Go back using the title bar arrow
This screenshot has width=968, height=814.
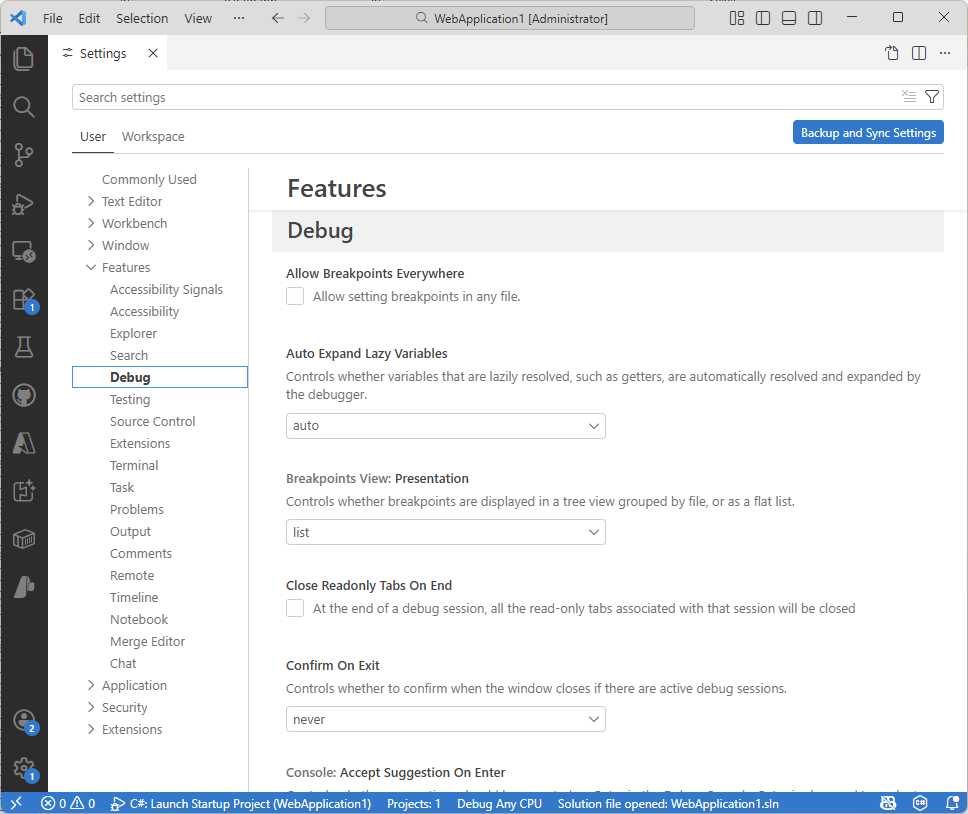pos(278,18)
